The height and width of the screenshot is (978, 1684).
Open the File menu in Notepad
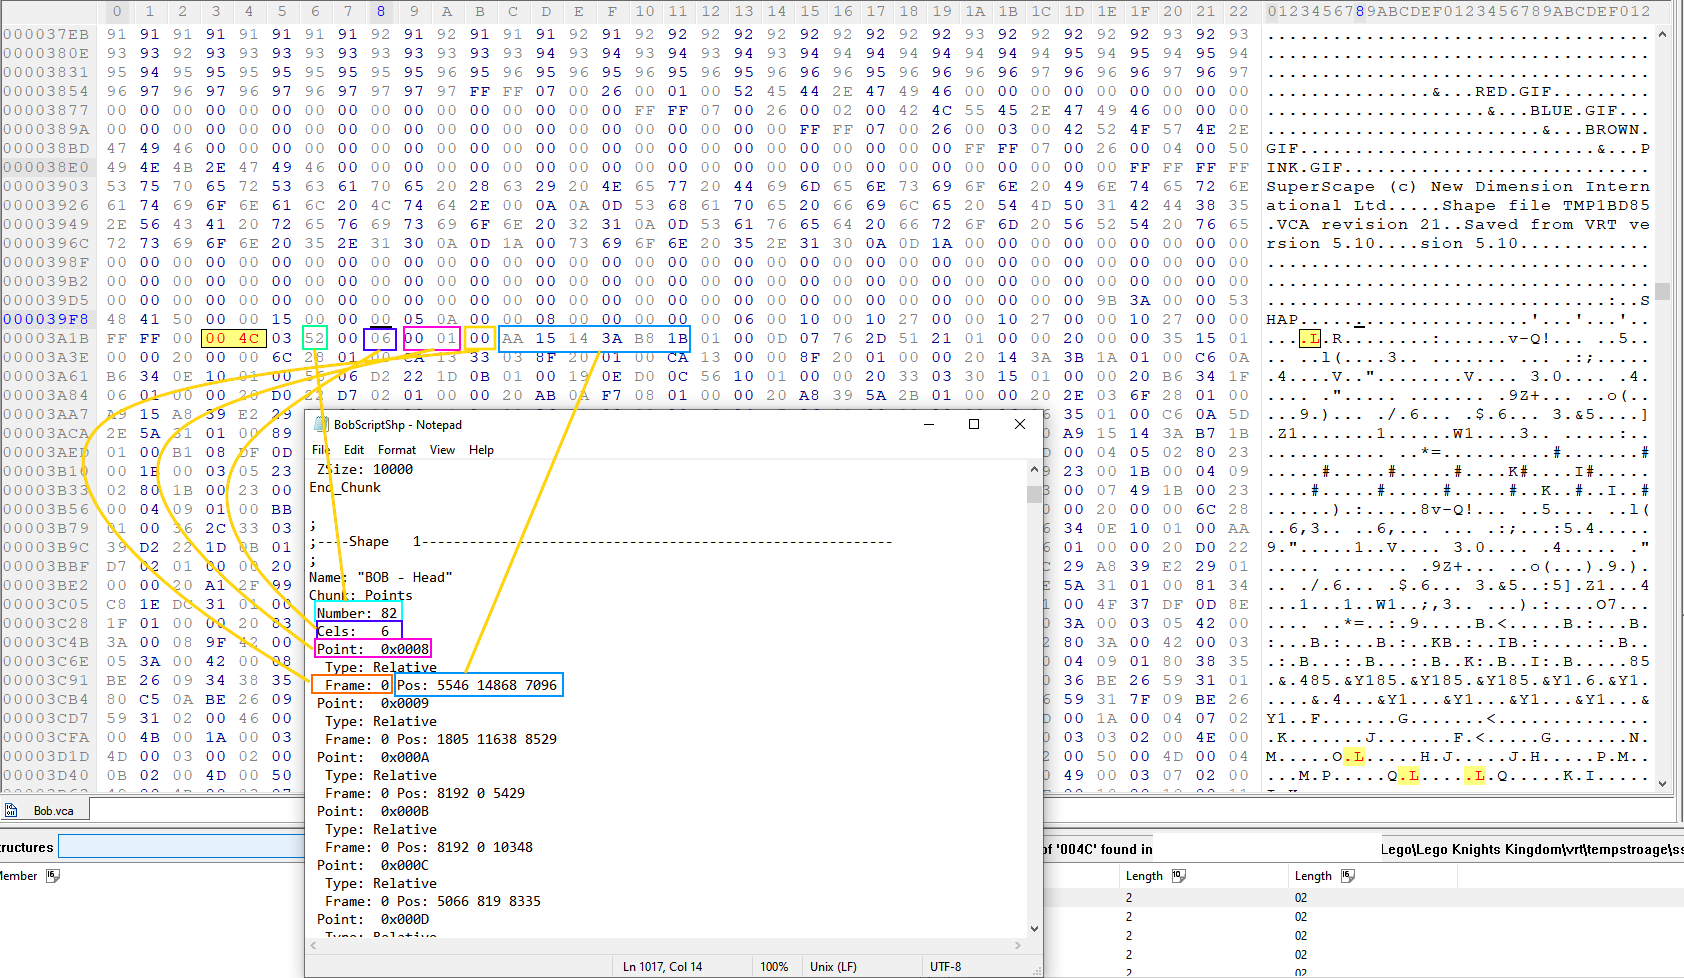[x=321, y=450]
